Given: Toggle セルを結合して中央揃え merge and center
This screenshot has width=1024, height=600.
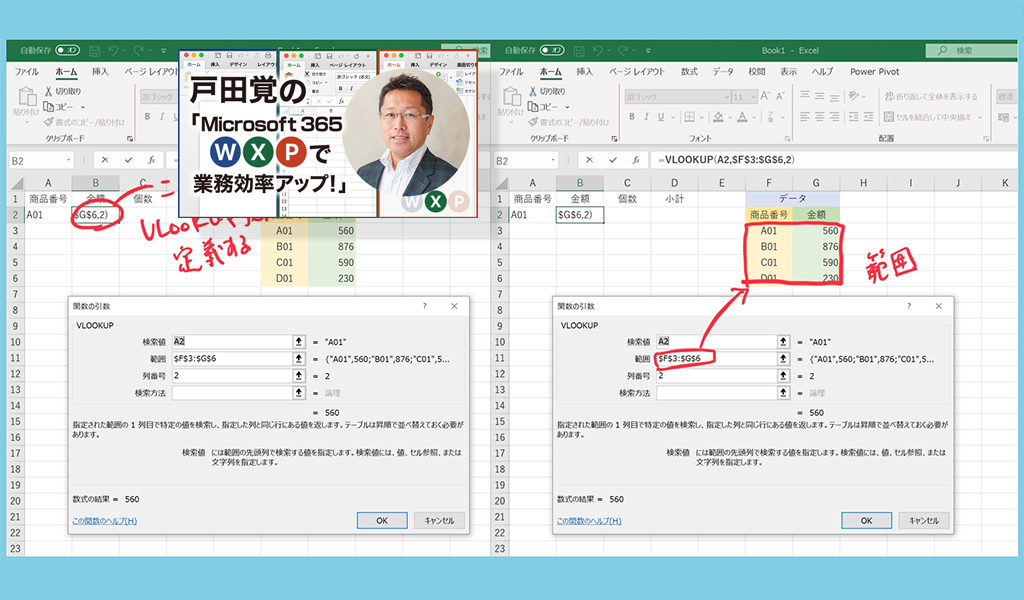Looking at the screenshot, I should tap(928, 117).
